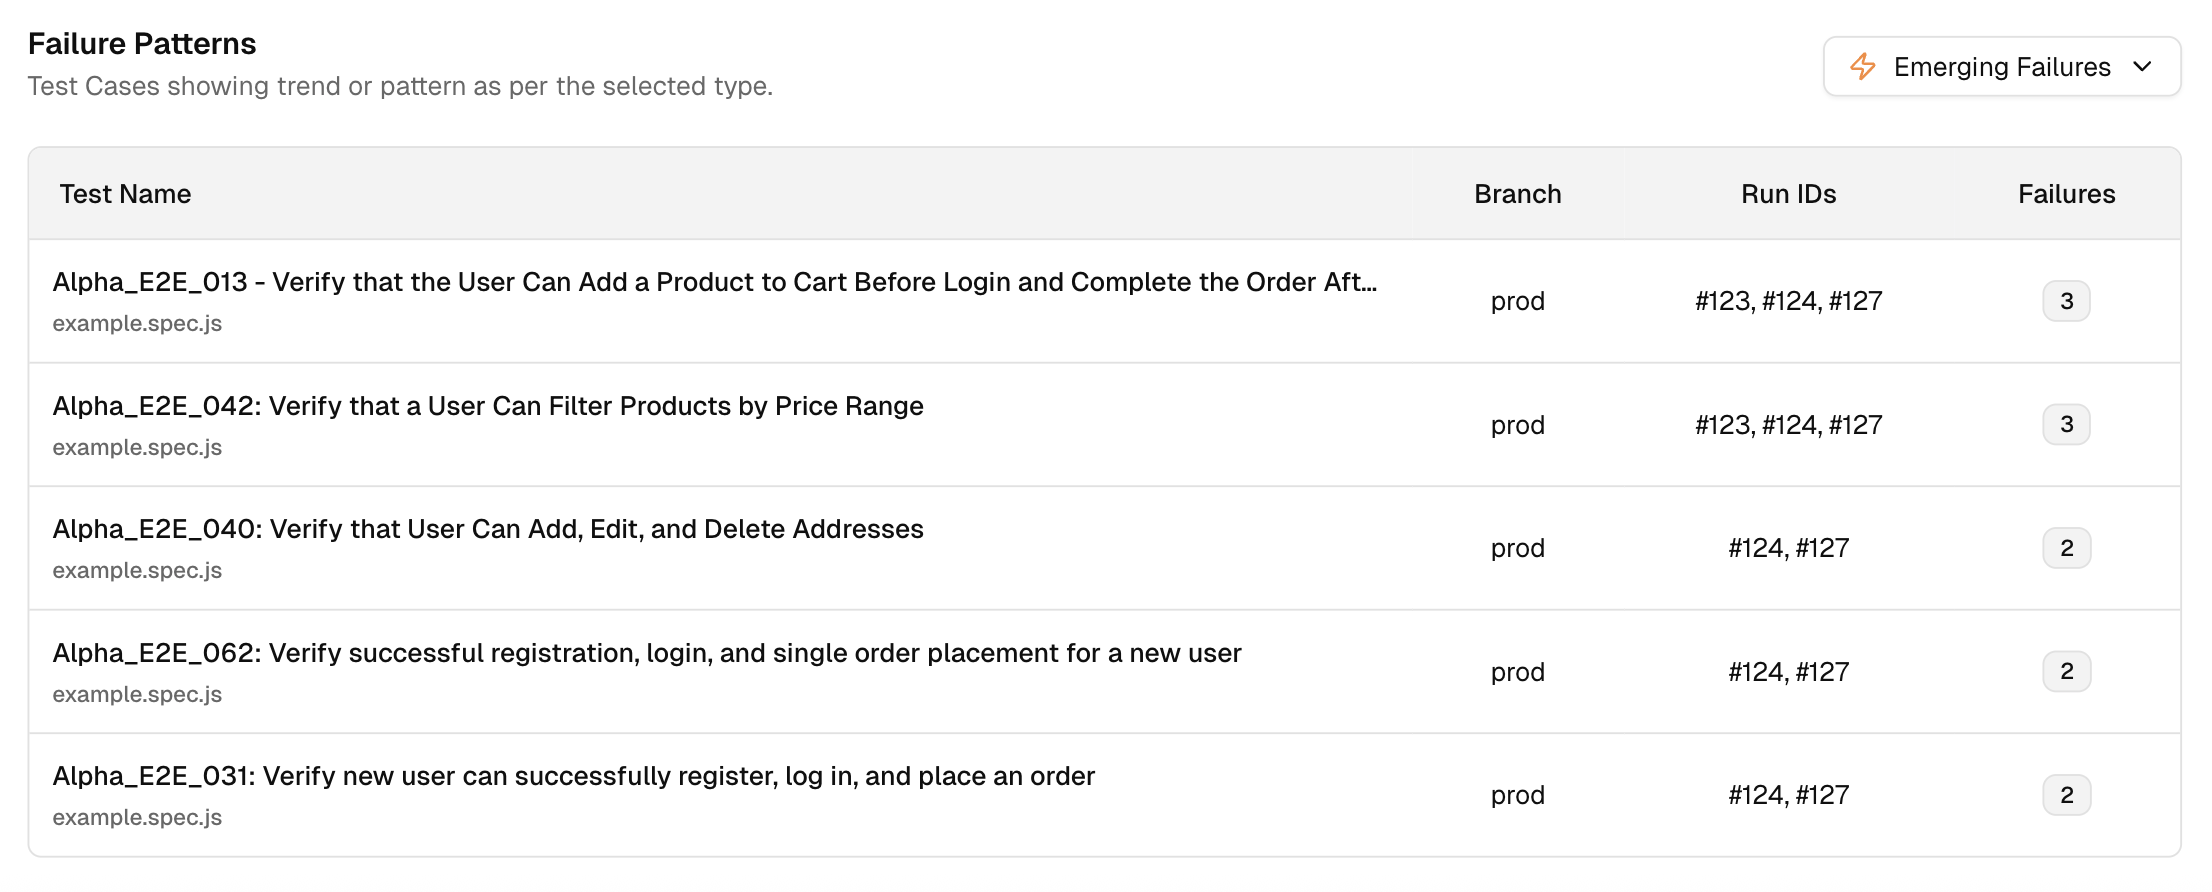Expand the Emerging Failures dropdown chevron
This screenshot has height=892, width=2212.
click(2142, 67)
